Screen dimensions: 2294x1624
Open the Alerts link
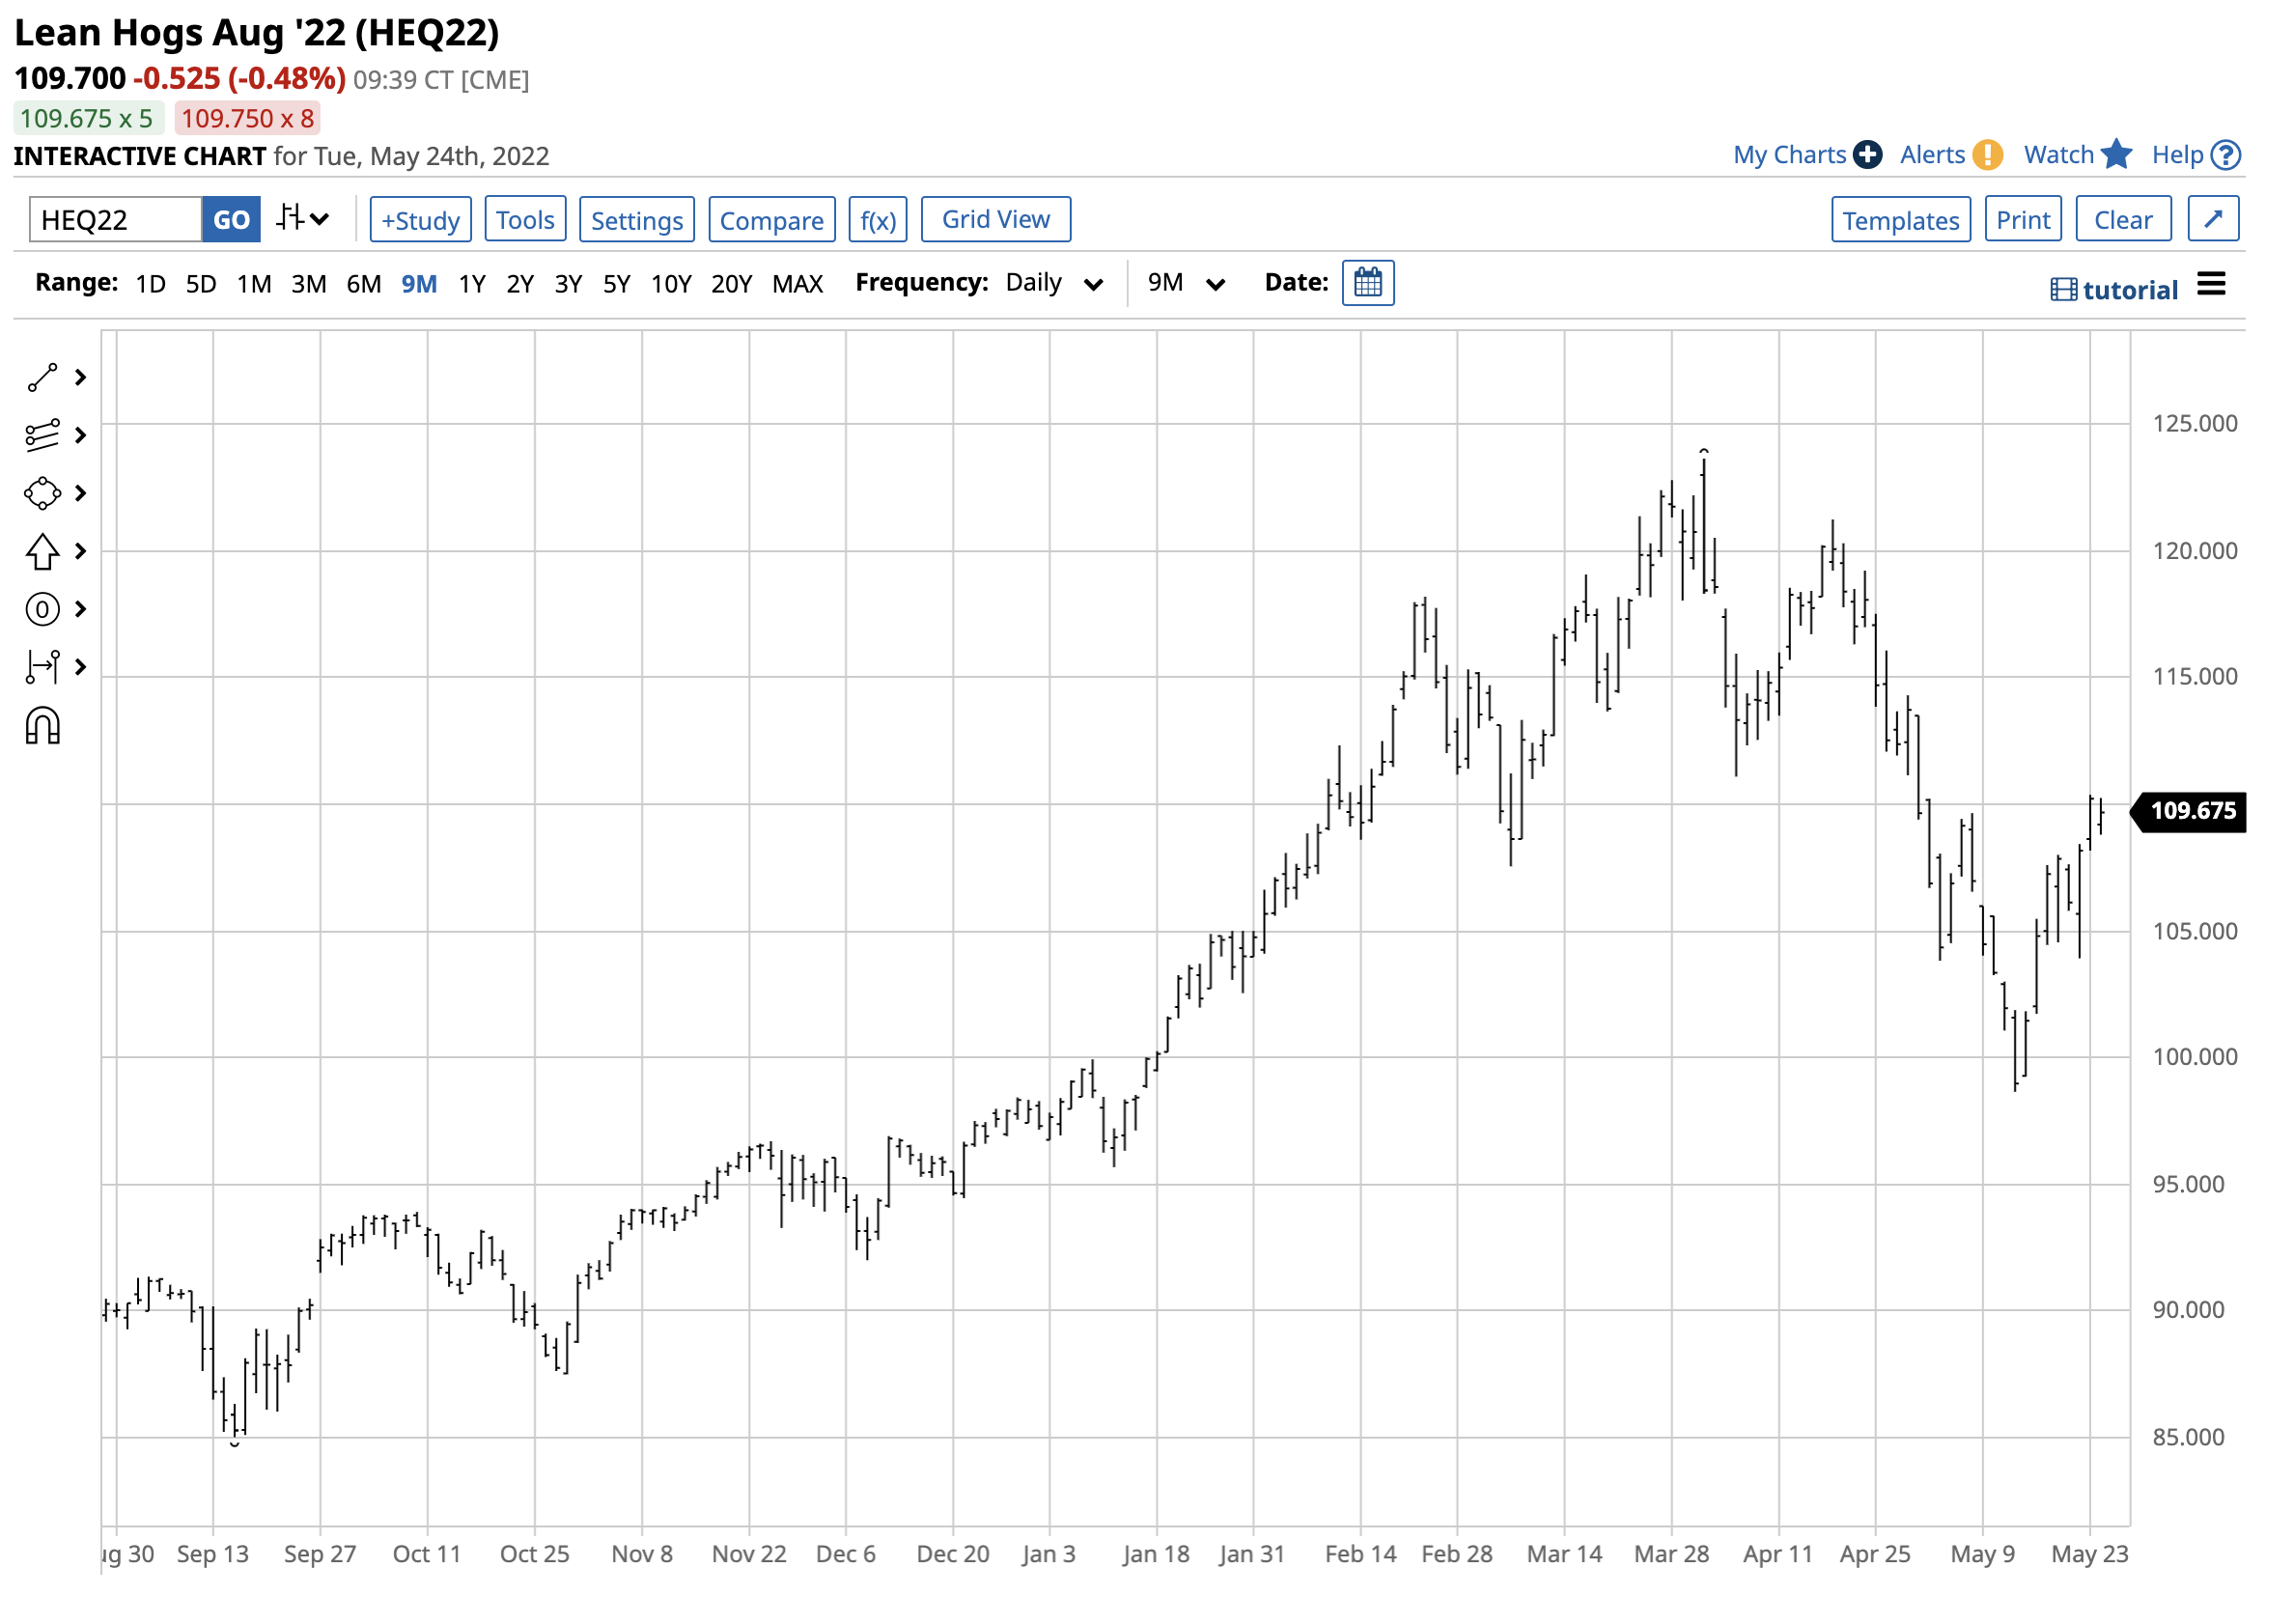click(1932, 155)
